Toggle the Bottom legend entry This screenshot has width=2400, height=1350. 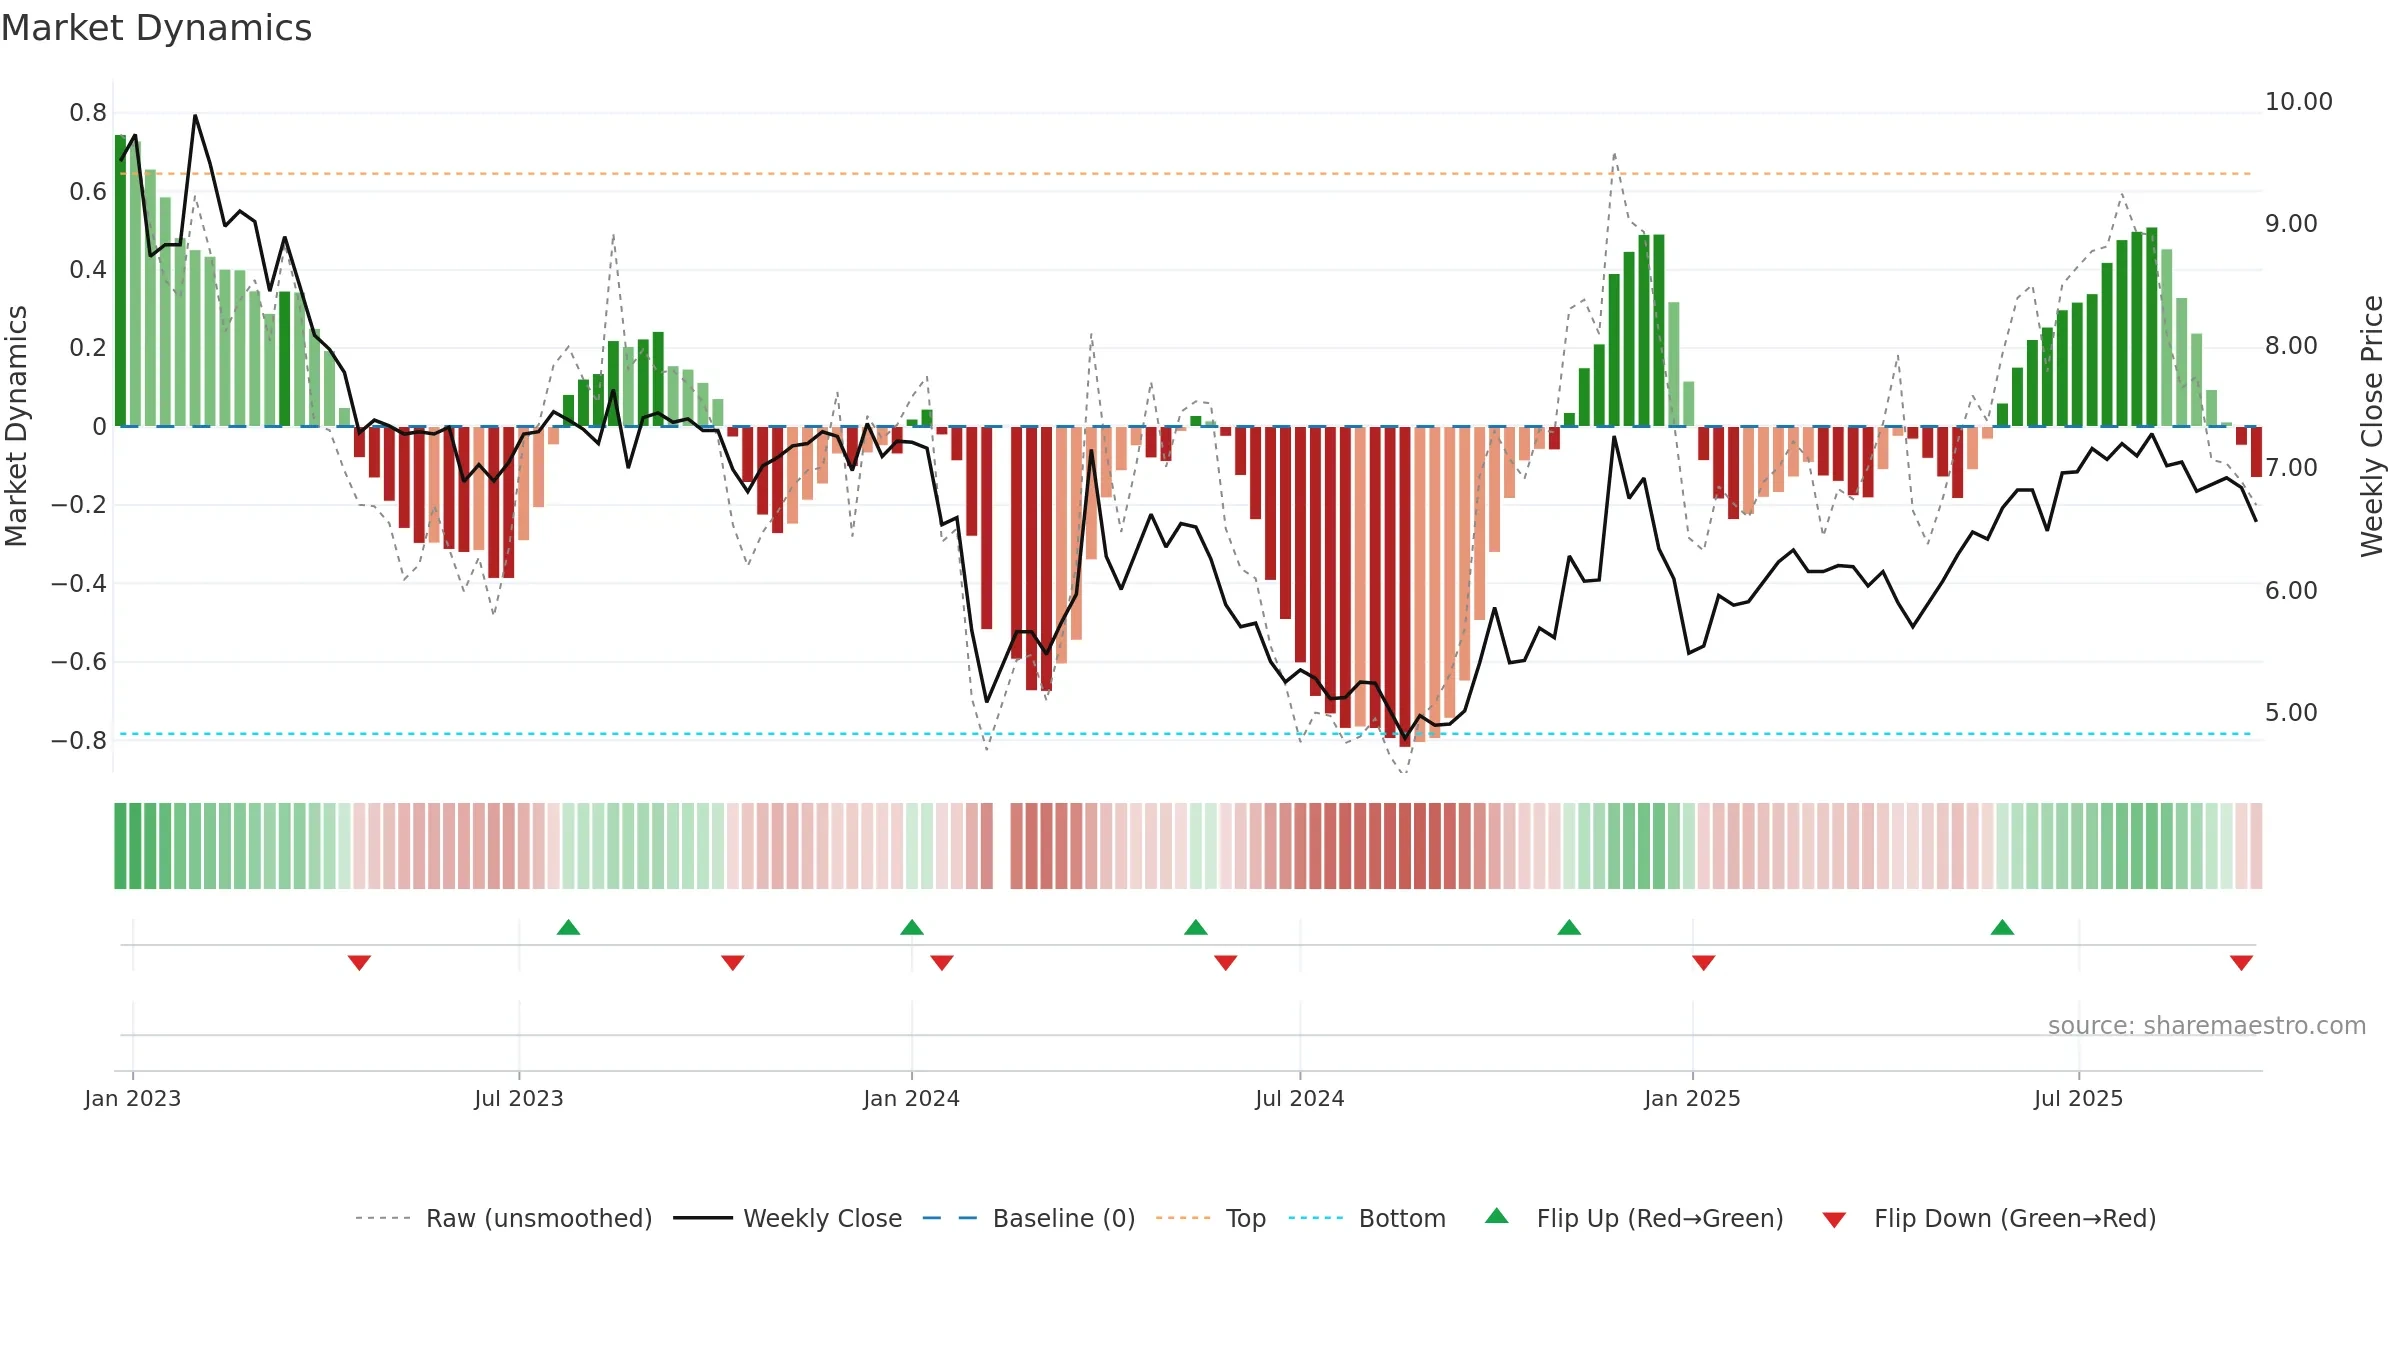pos(1367,1218)
